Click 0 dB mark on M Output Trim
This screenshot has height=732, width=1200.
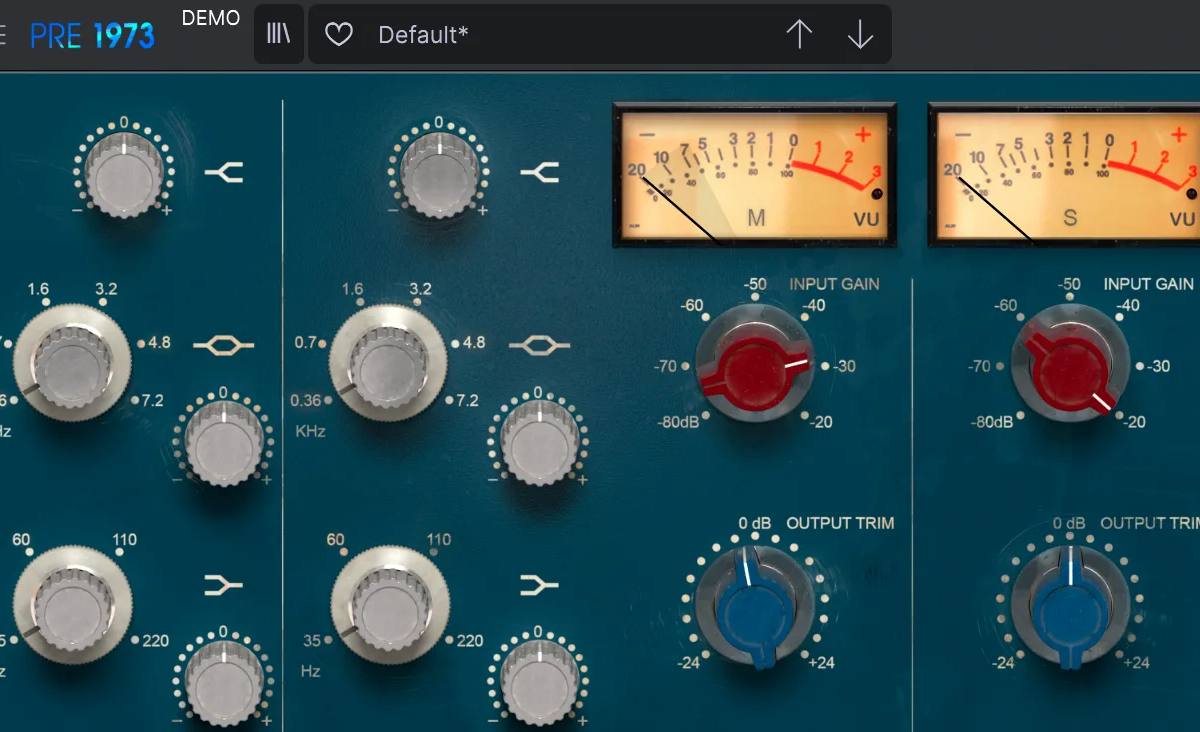tap(755, 523)
